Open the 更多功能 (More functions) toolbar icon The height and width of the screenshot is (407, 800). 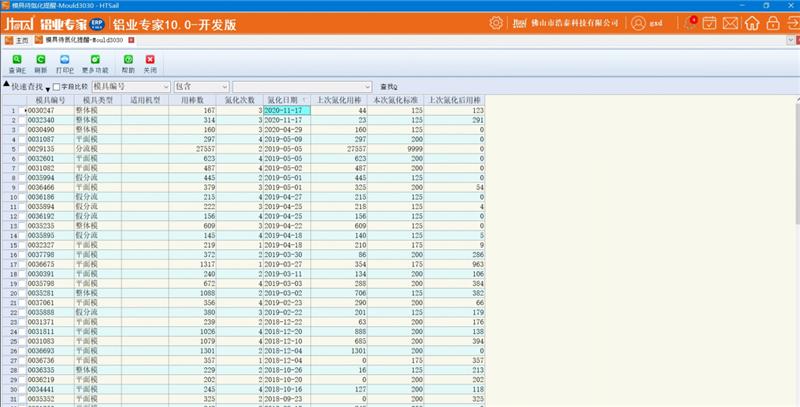click(x=94, y=62)
